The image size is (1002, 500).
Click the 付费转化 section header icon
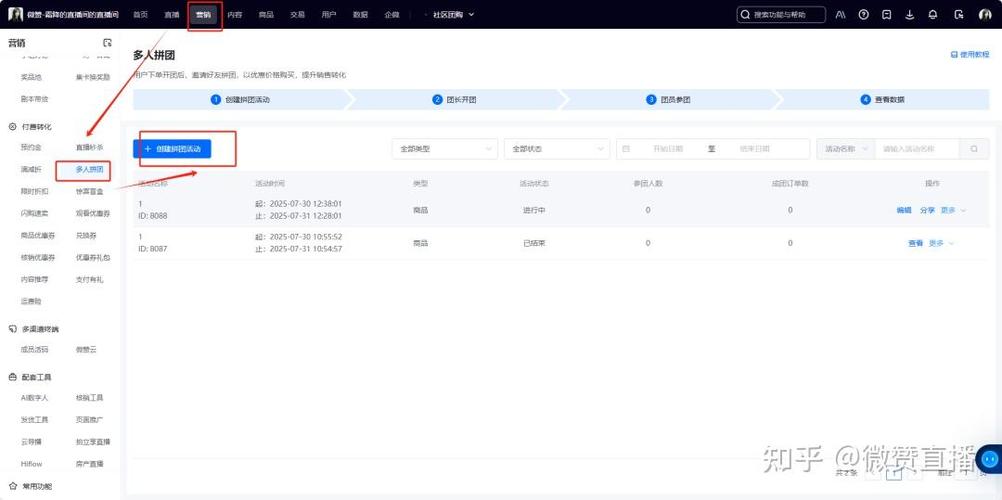tap(12, 127)
